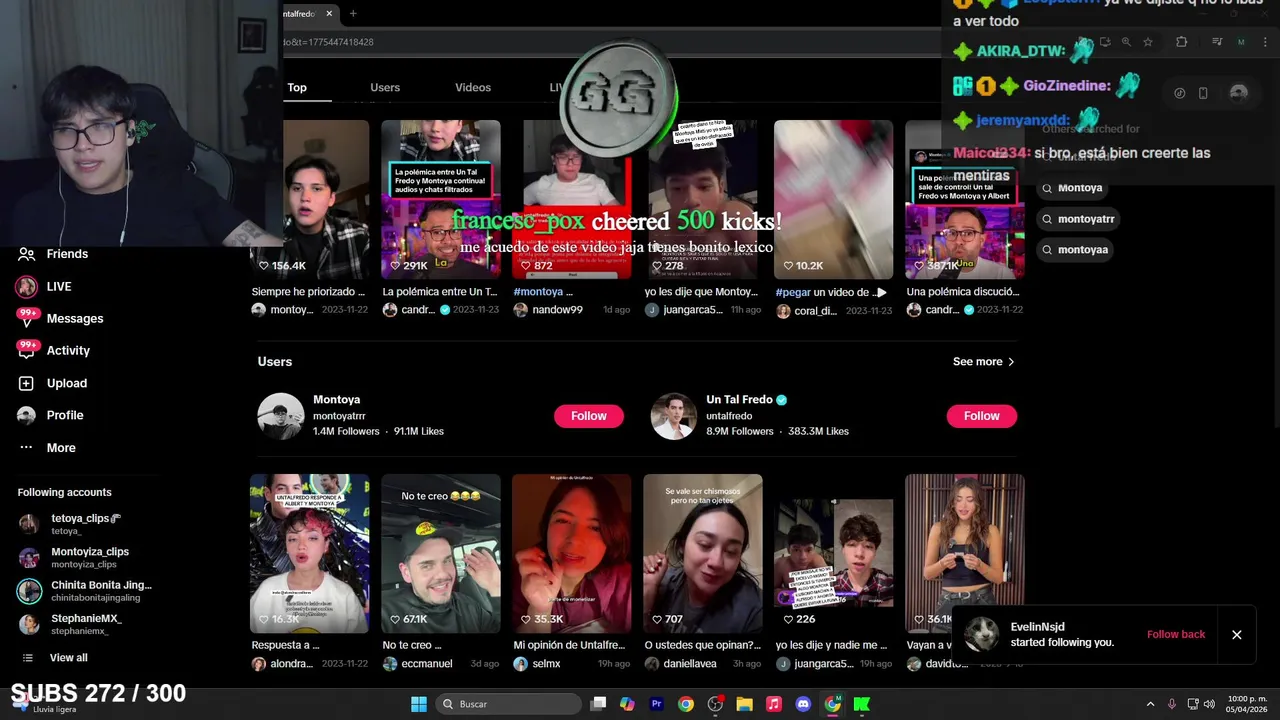
Task: Click See more in Users section
Action: [984, 362]
